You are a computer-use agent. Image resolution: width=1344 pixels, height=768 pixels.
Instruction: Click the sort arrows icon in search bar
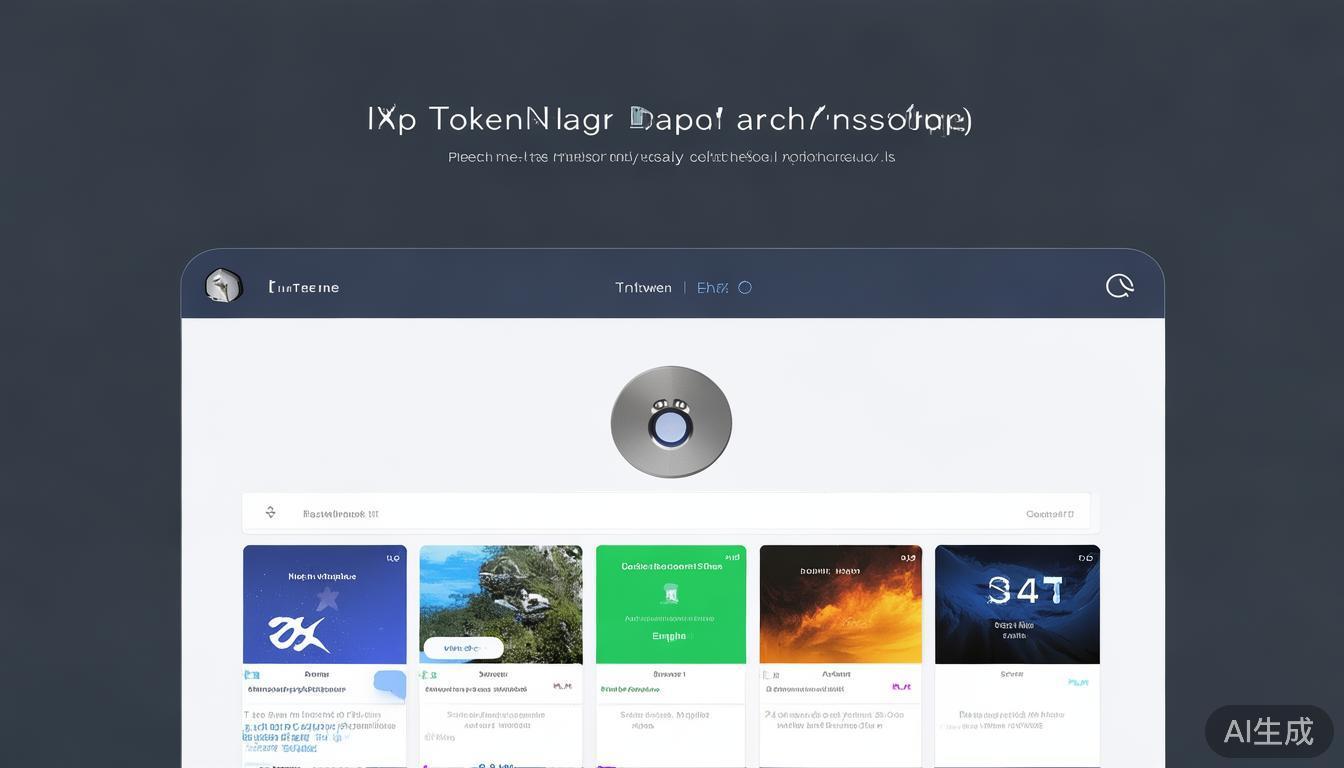pos(270,513)
